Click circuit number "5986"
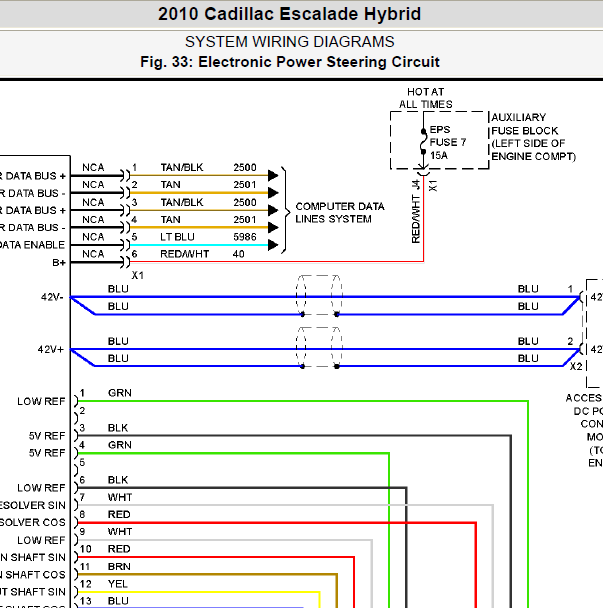This screenshot has height=608, width=603. (245, 237)
